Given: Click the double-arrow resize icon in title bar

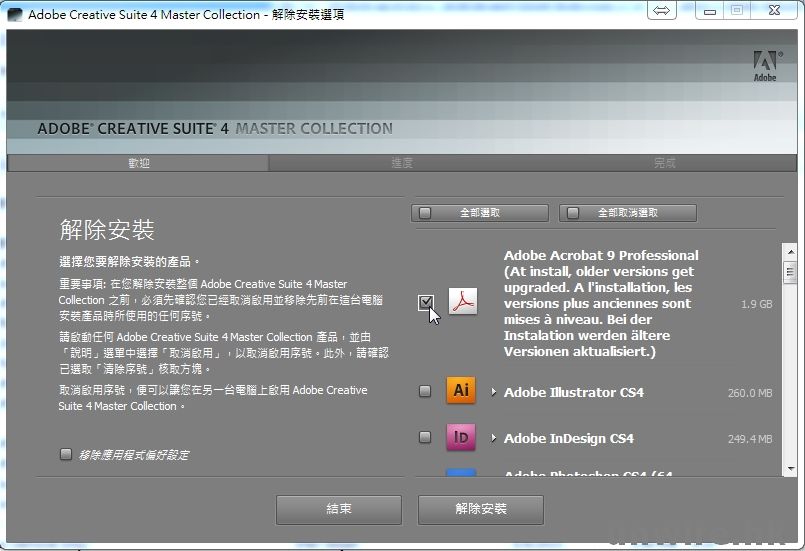Looking at the screenshot, I should click(662, 10).
